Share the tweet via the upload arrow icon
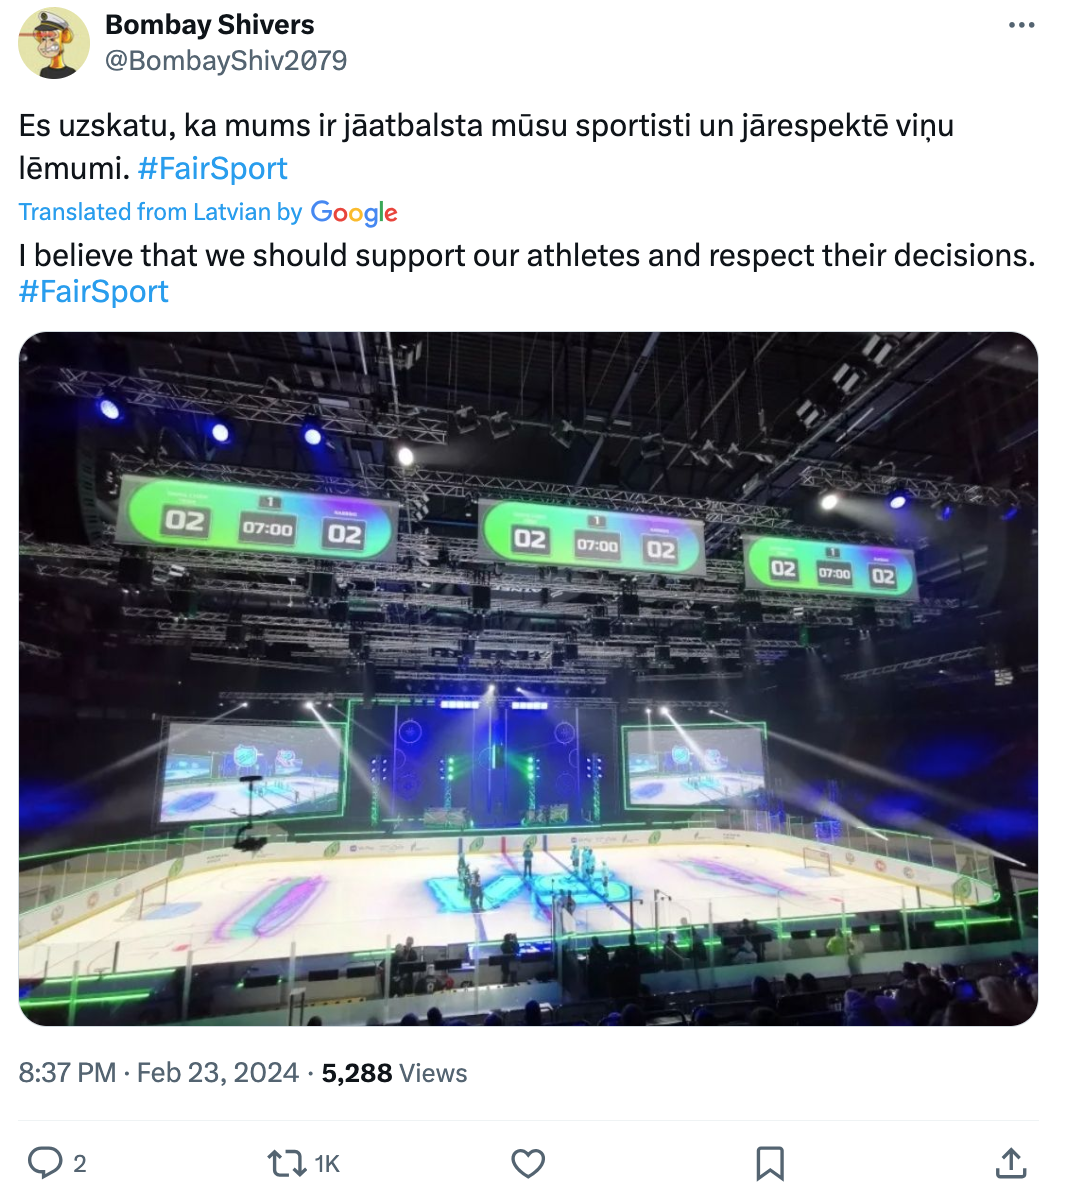 click(1011, 1163)
